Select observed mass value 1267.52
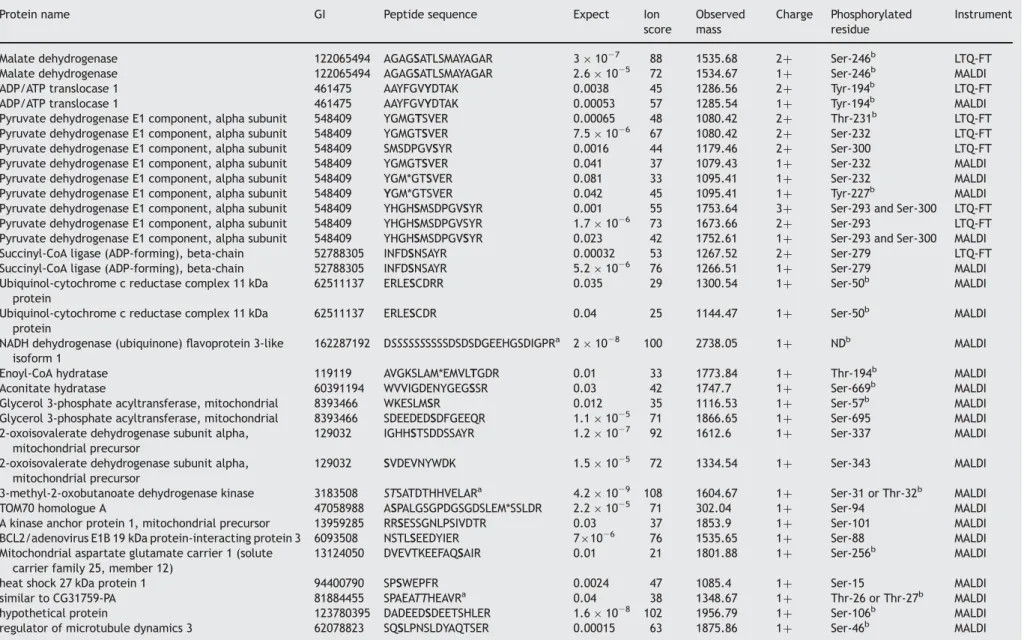1030x640 pixels. (x=716, y=254)
